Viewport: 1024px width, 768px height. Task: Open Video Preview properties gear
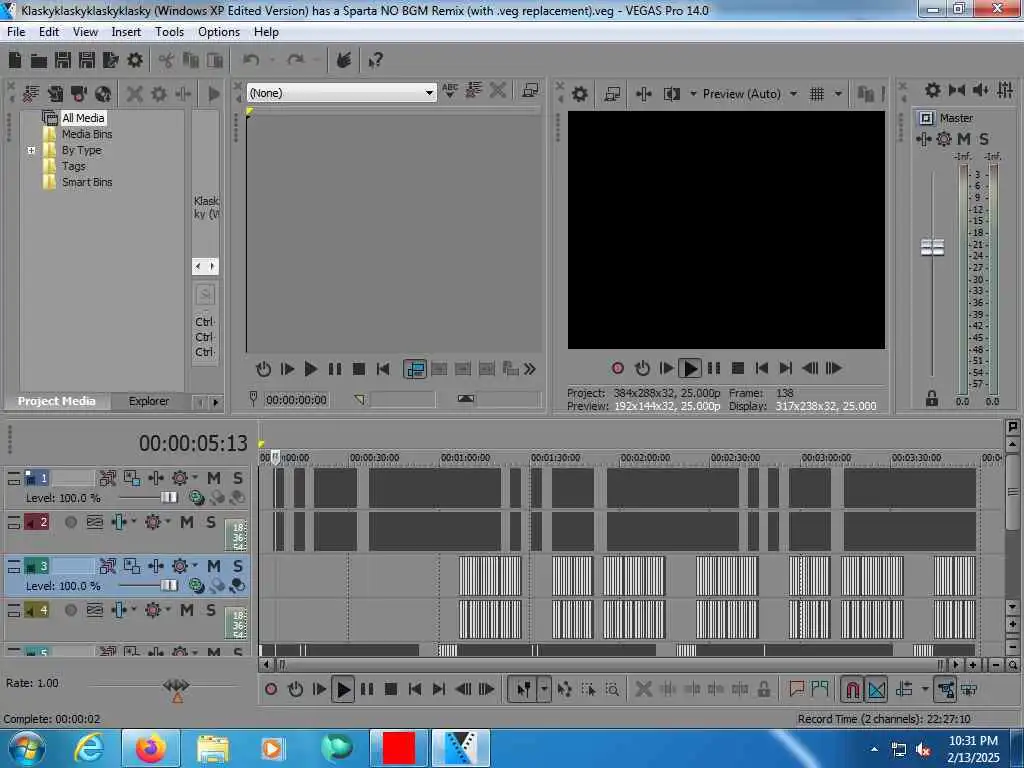pyautogui.click(x=579, y=94)
